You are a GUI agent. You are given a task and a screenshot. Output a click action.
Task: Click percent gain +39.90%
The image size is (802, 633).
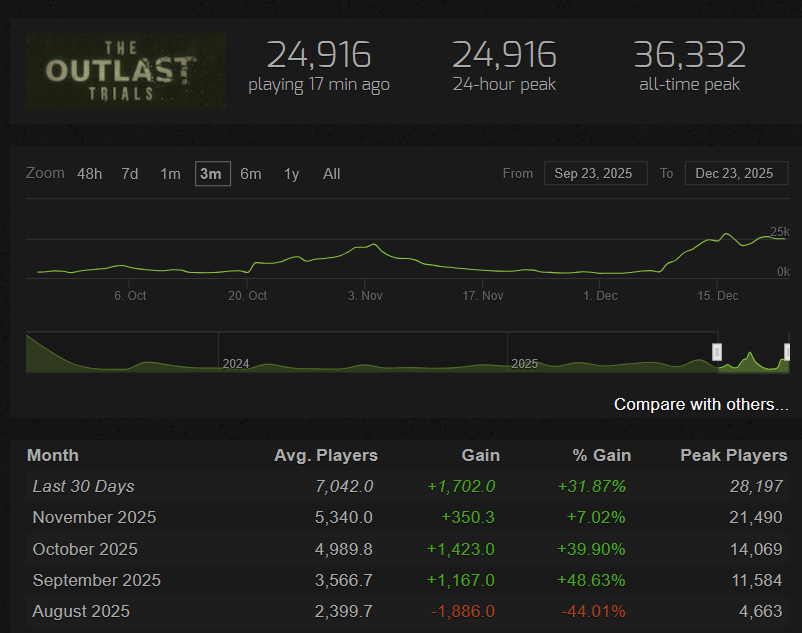[x=591, y=549]
